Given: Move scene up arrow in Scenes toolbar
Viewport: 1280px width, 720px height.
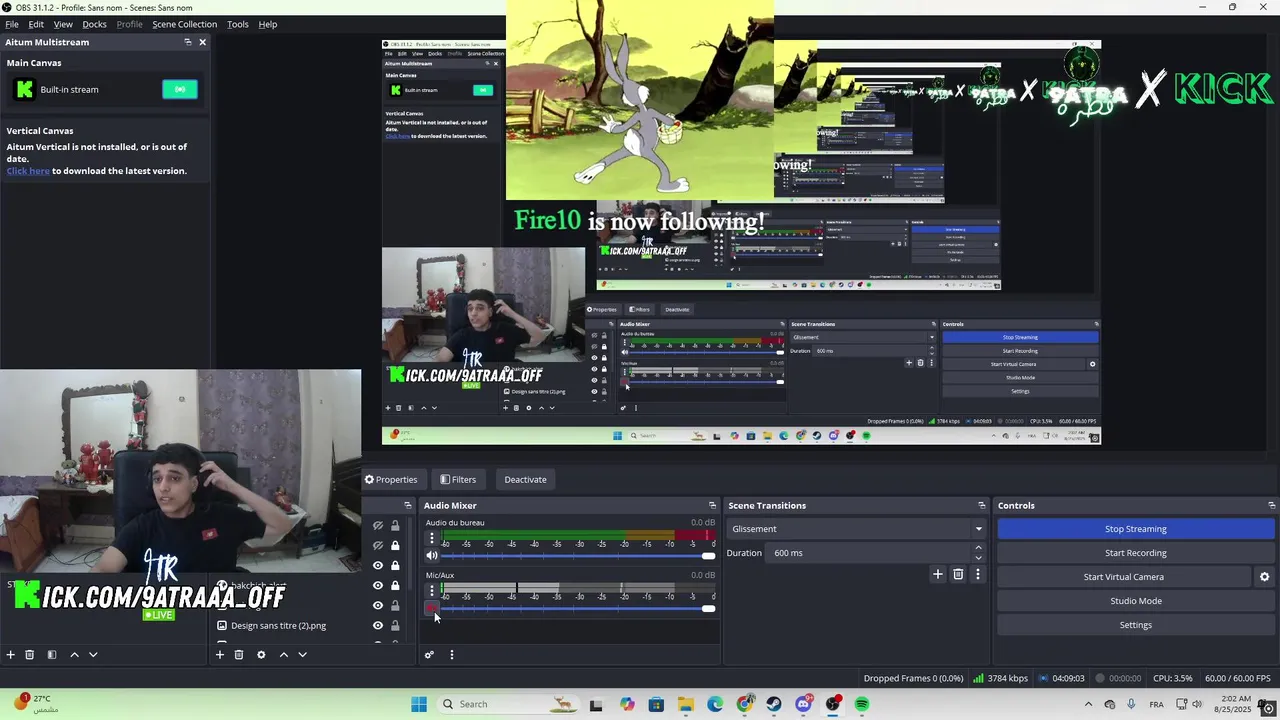Looking at the screenshot, I should pyautogui.click(x=74, y=655).
